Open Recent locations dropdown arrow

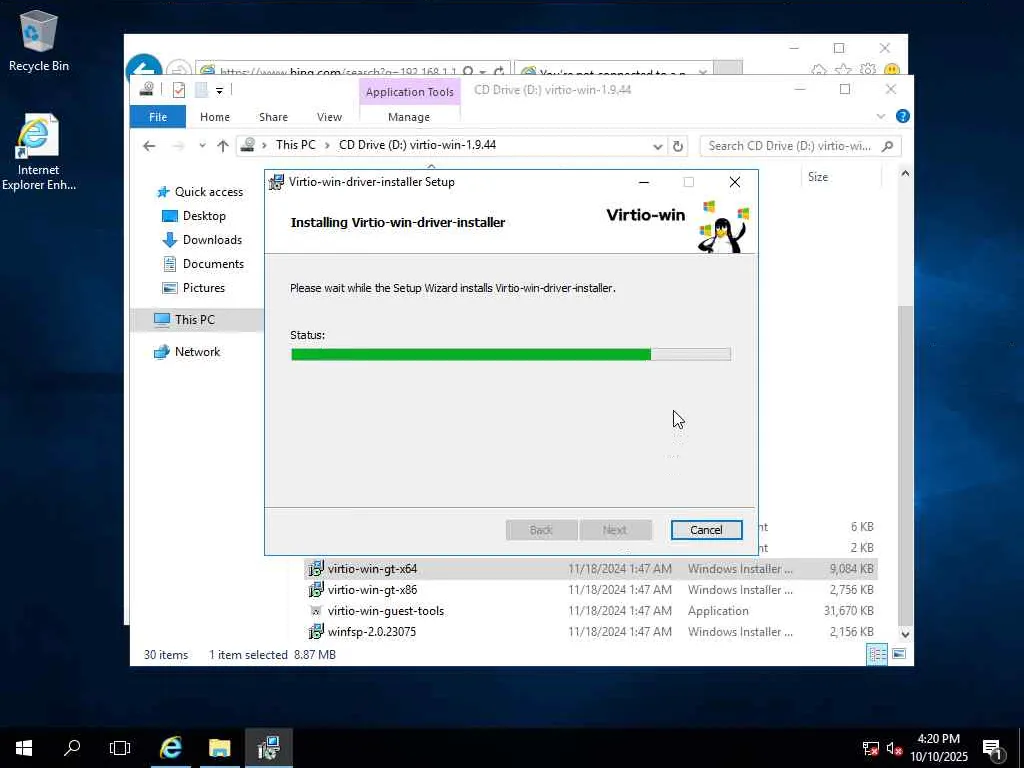(202, 146)
